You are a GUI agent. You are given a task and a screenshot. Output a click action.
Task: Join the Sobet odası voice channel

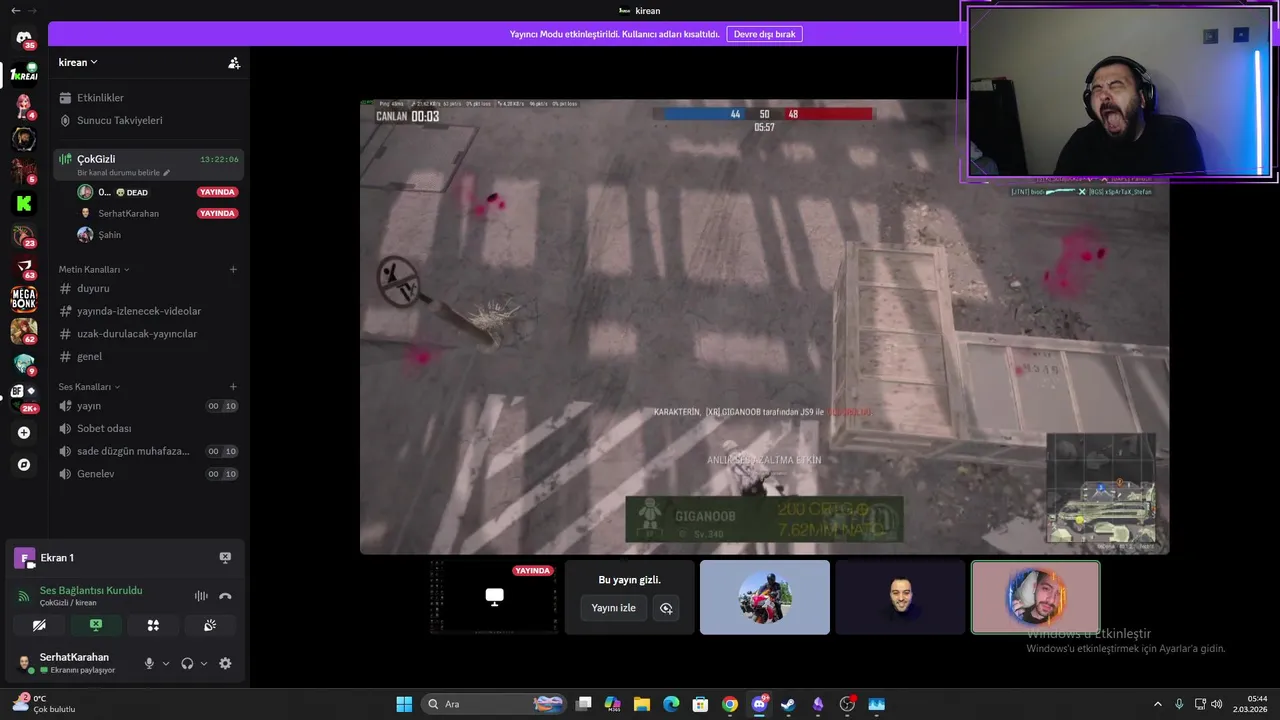coord(148,429)
